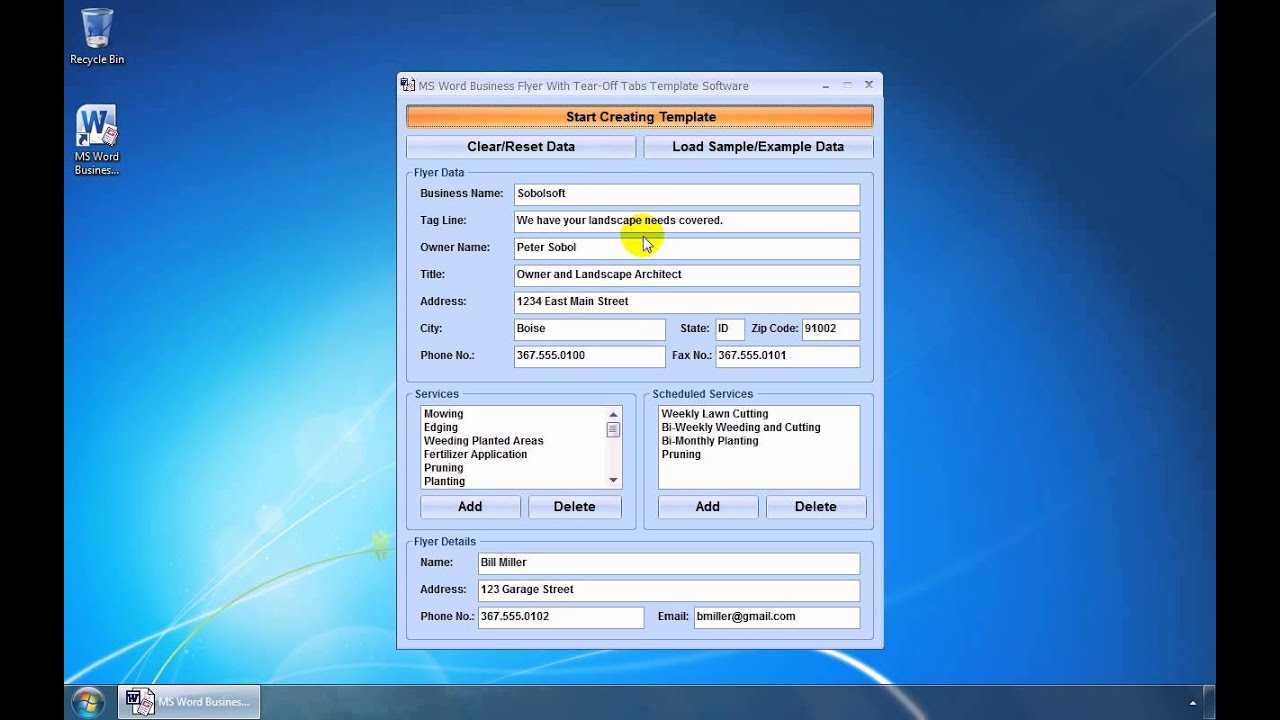Minimize the template software window
The width and height of the screenshot is (1280, 720).
click(825, 85)
